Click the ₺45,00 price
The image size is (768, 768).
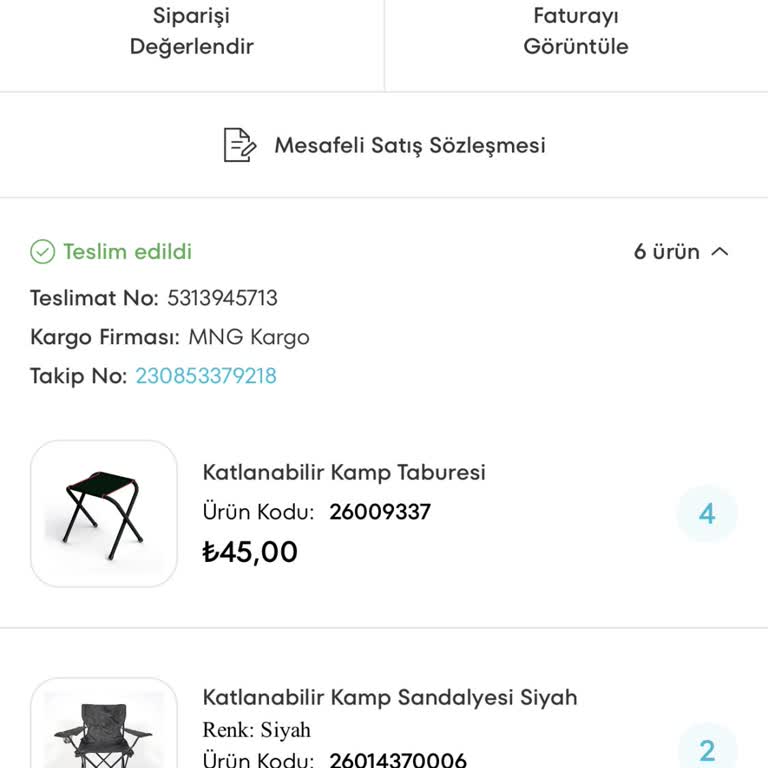point(250,552)
